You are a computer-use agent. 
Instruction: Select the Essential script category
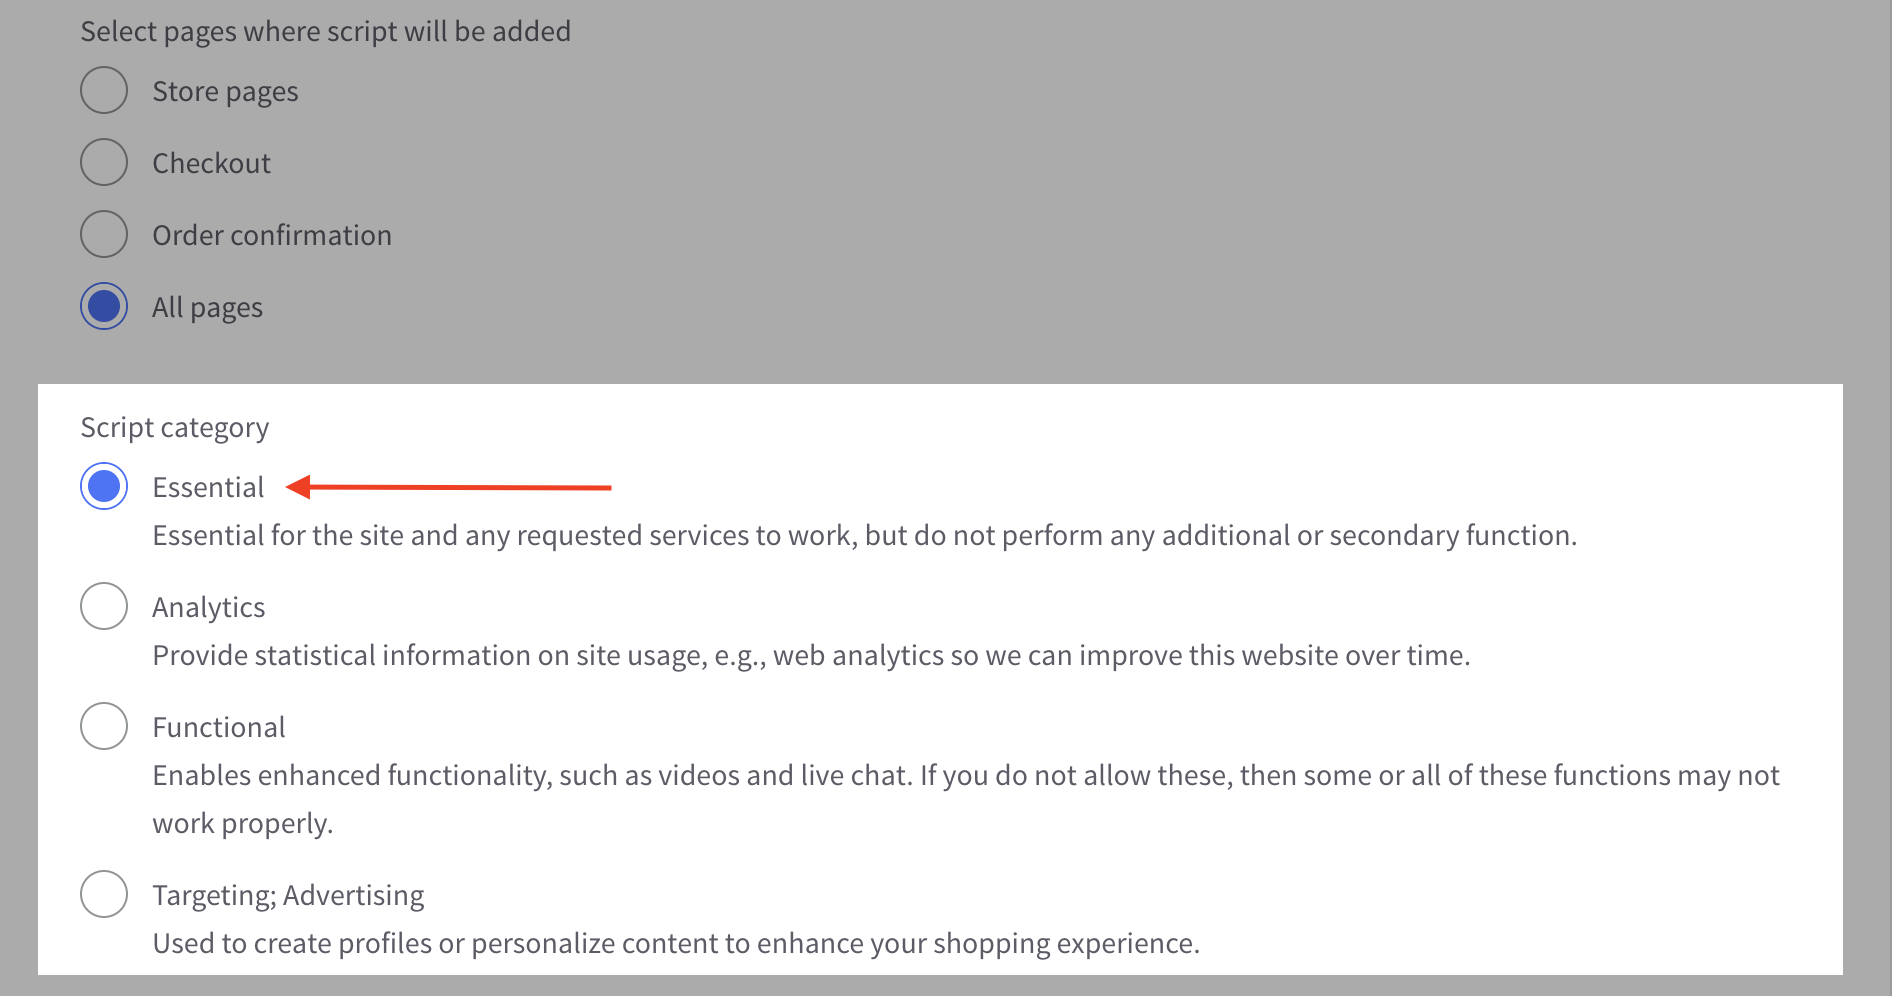coord(103,487)
